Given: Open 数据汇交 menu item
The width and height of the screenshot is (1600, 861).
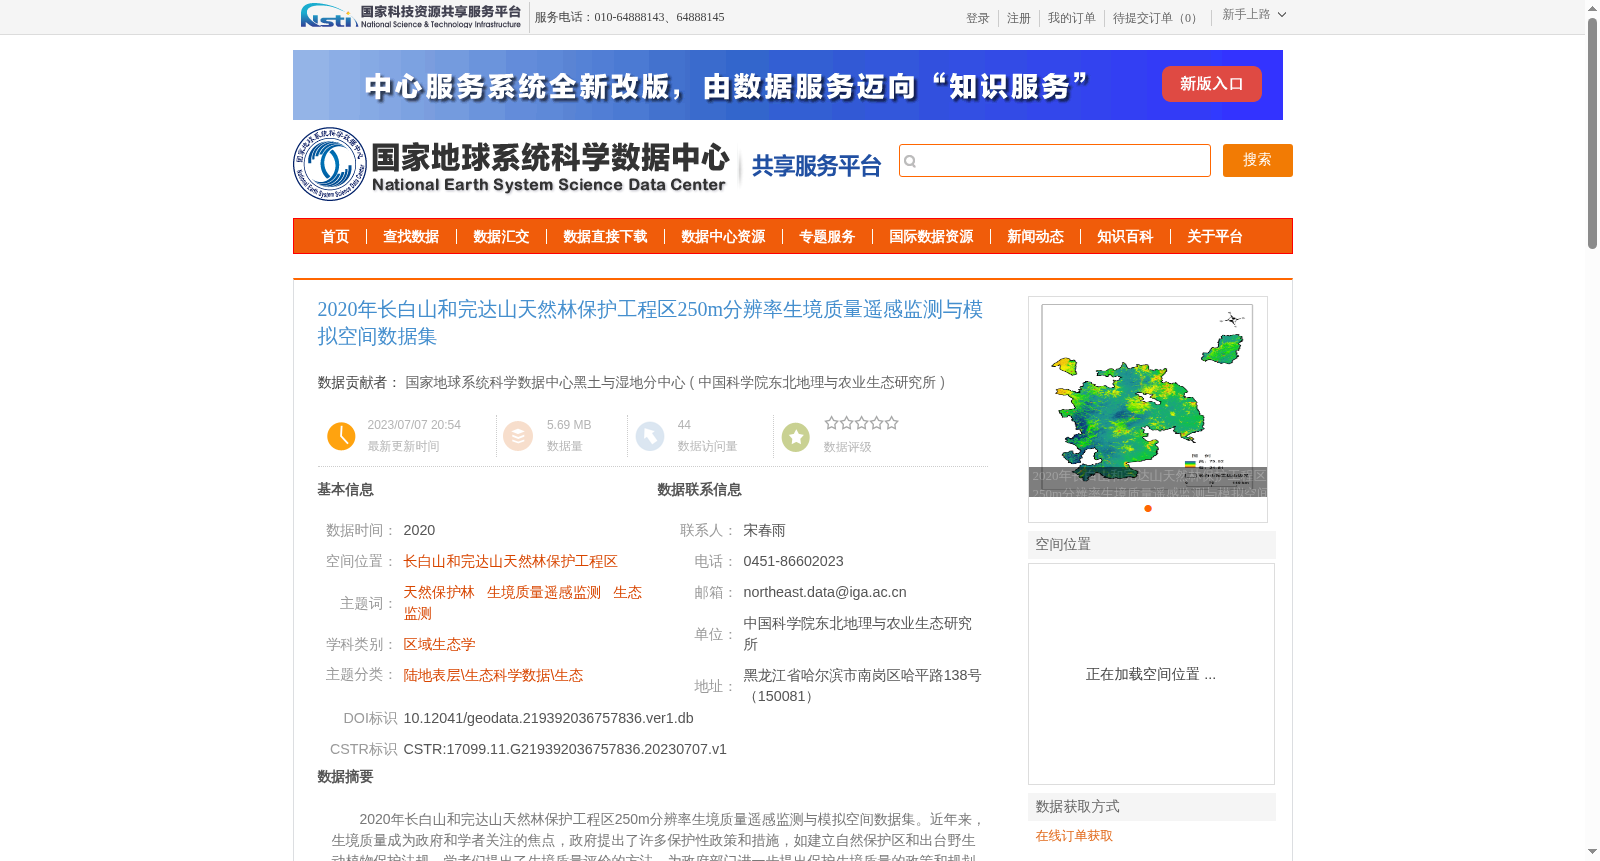Looking at the screenshot, I should (501, 237).
